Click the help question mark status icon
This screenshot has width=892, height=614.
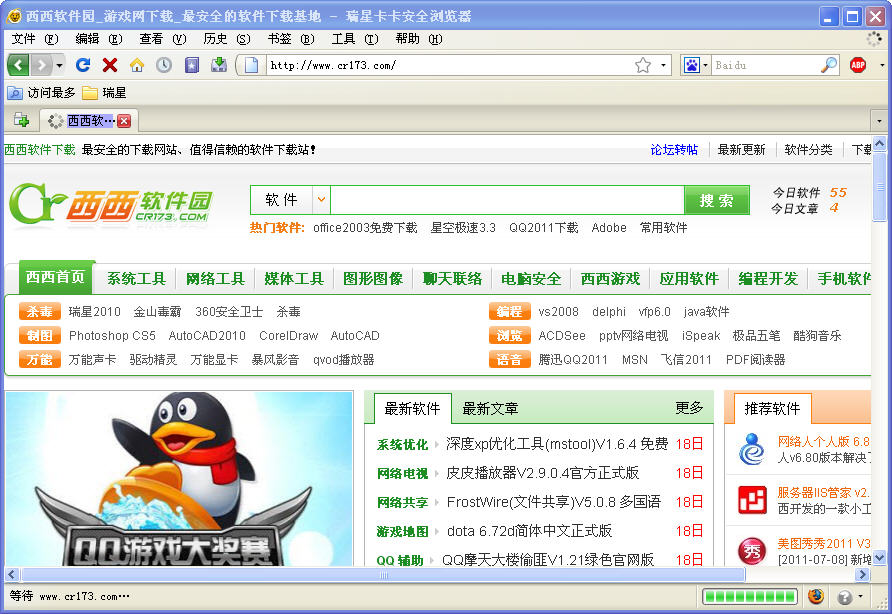(x=845, y=596)
